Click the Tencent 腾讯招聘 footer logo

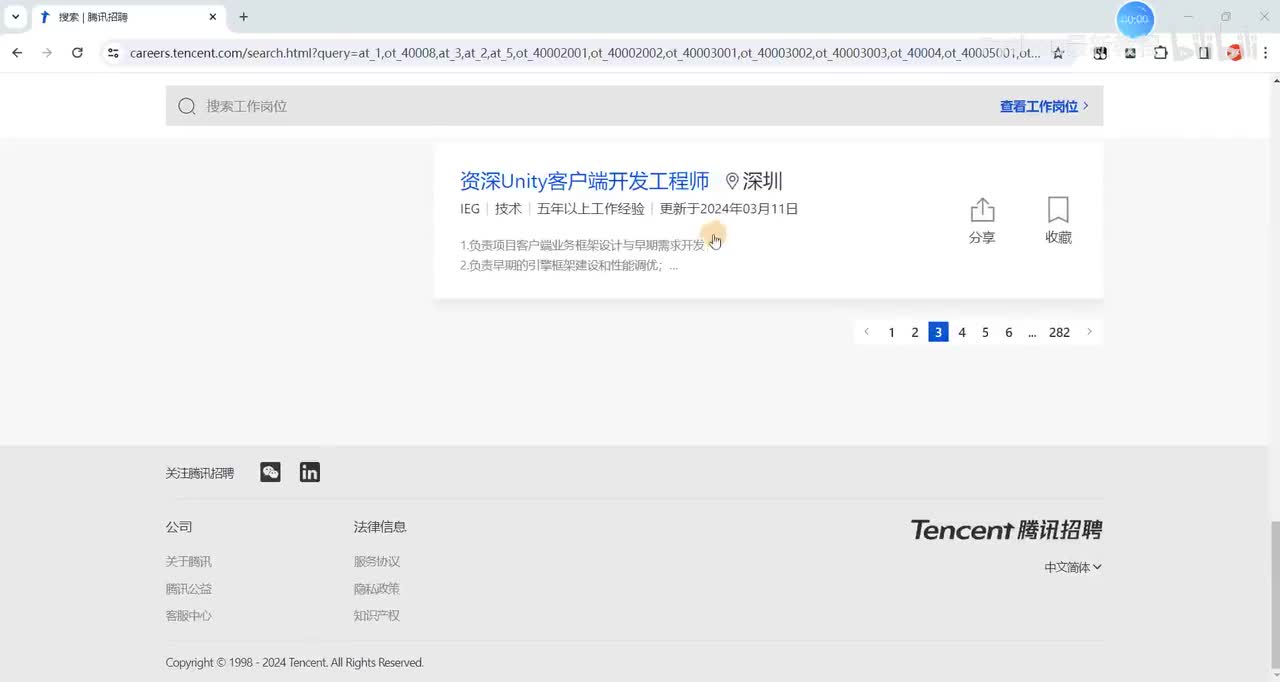pyautogui.click(x=1006, y=530)
